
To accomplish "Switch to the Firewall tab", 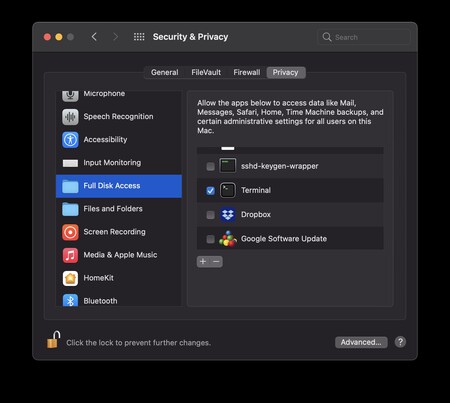I will [247, 72].
